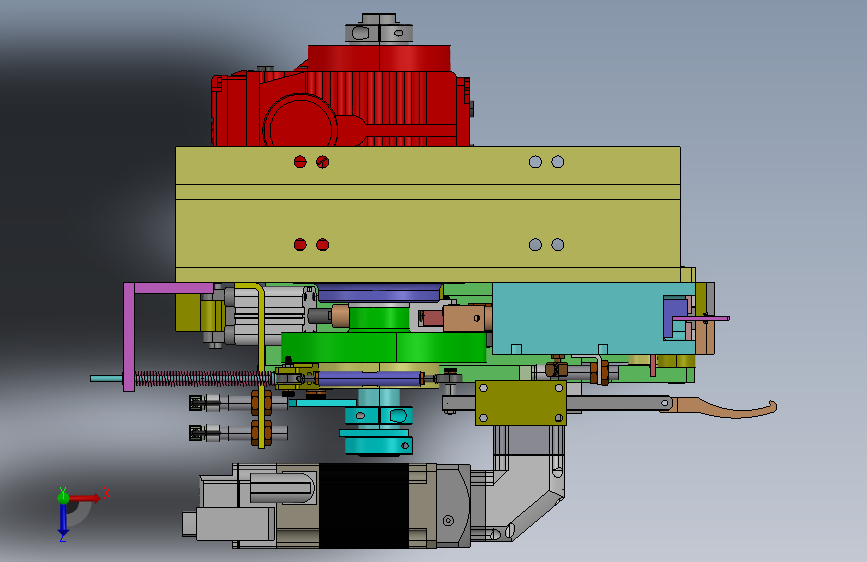Select the red gear motor housing
Viewport: 867px width, 562px height.
[x=341, y=97]
